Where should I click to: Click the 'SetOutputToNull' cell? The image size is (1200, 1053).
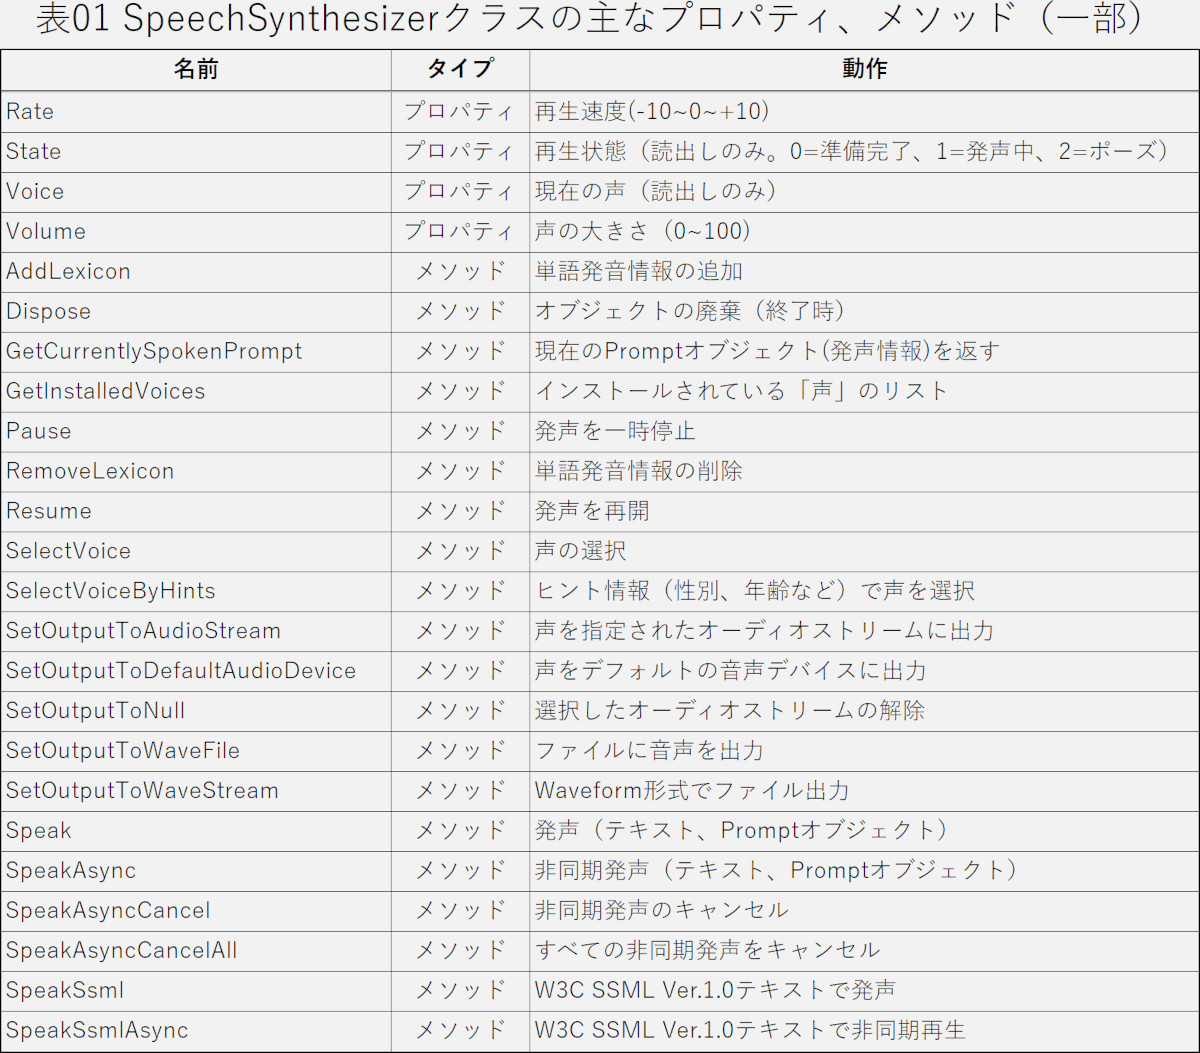(x=196, y=711)
